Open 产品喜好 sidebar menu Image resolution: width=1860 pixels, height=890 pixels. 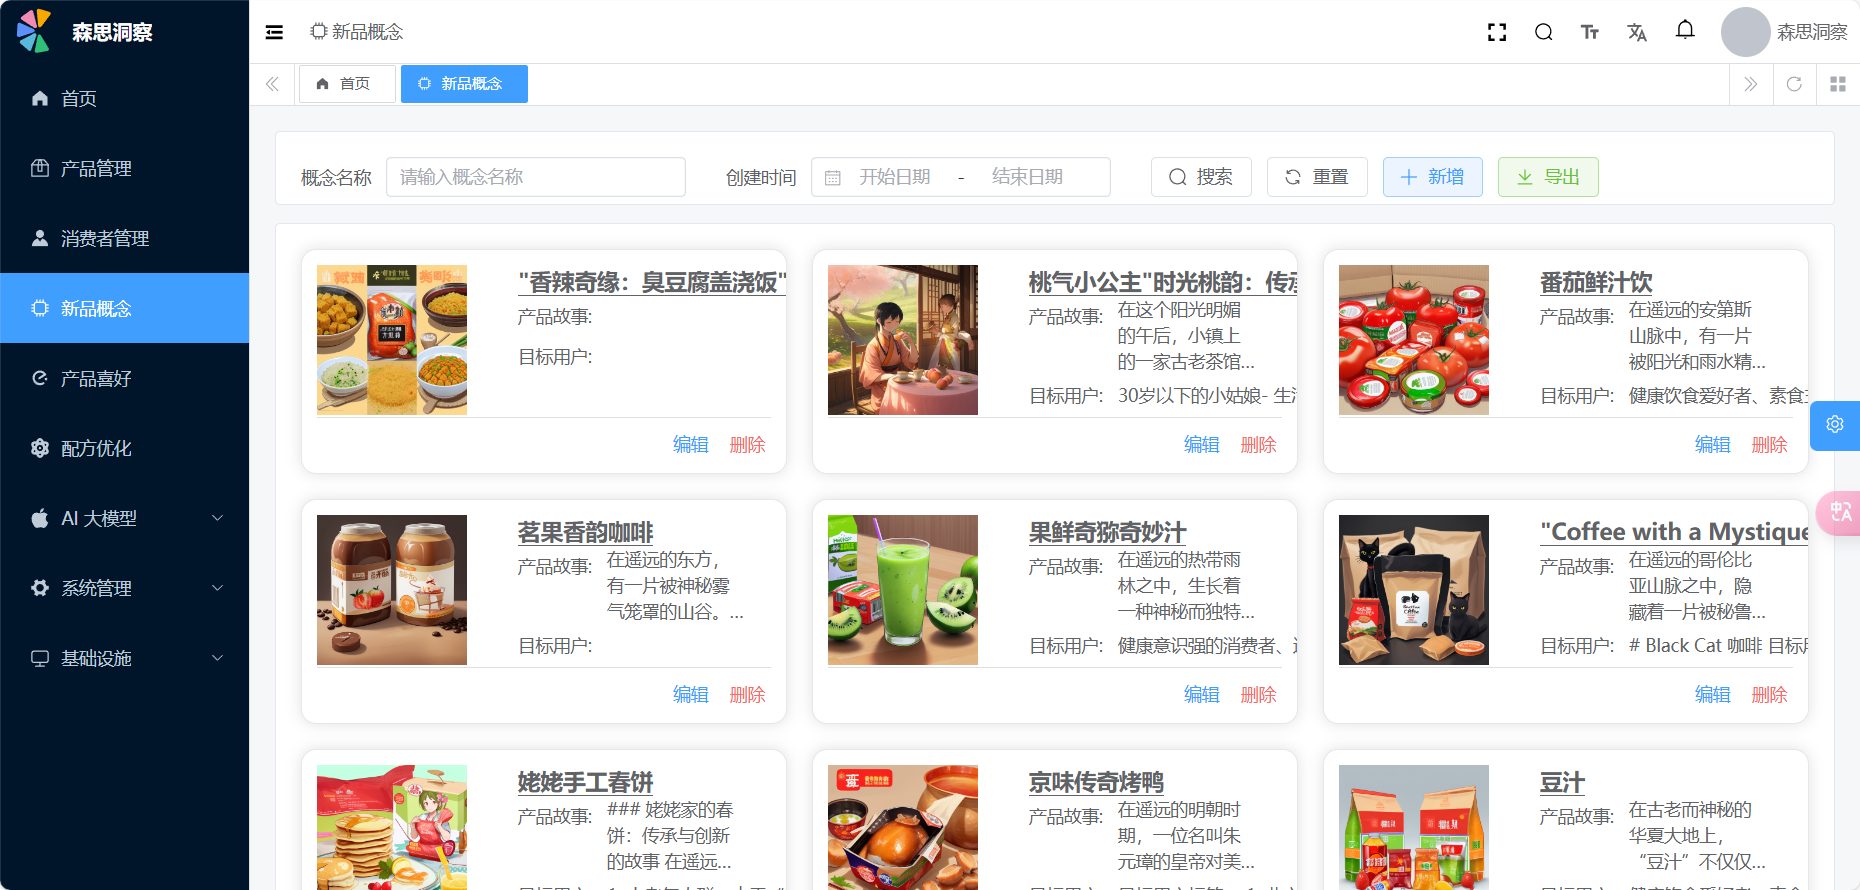[x=124, y=378]
